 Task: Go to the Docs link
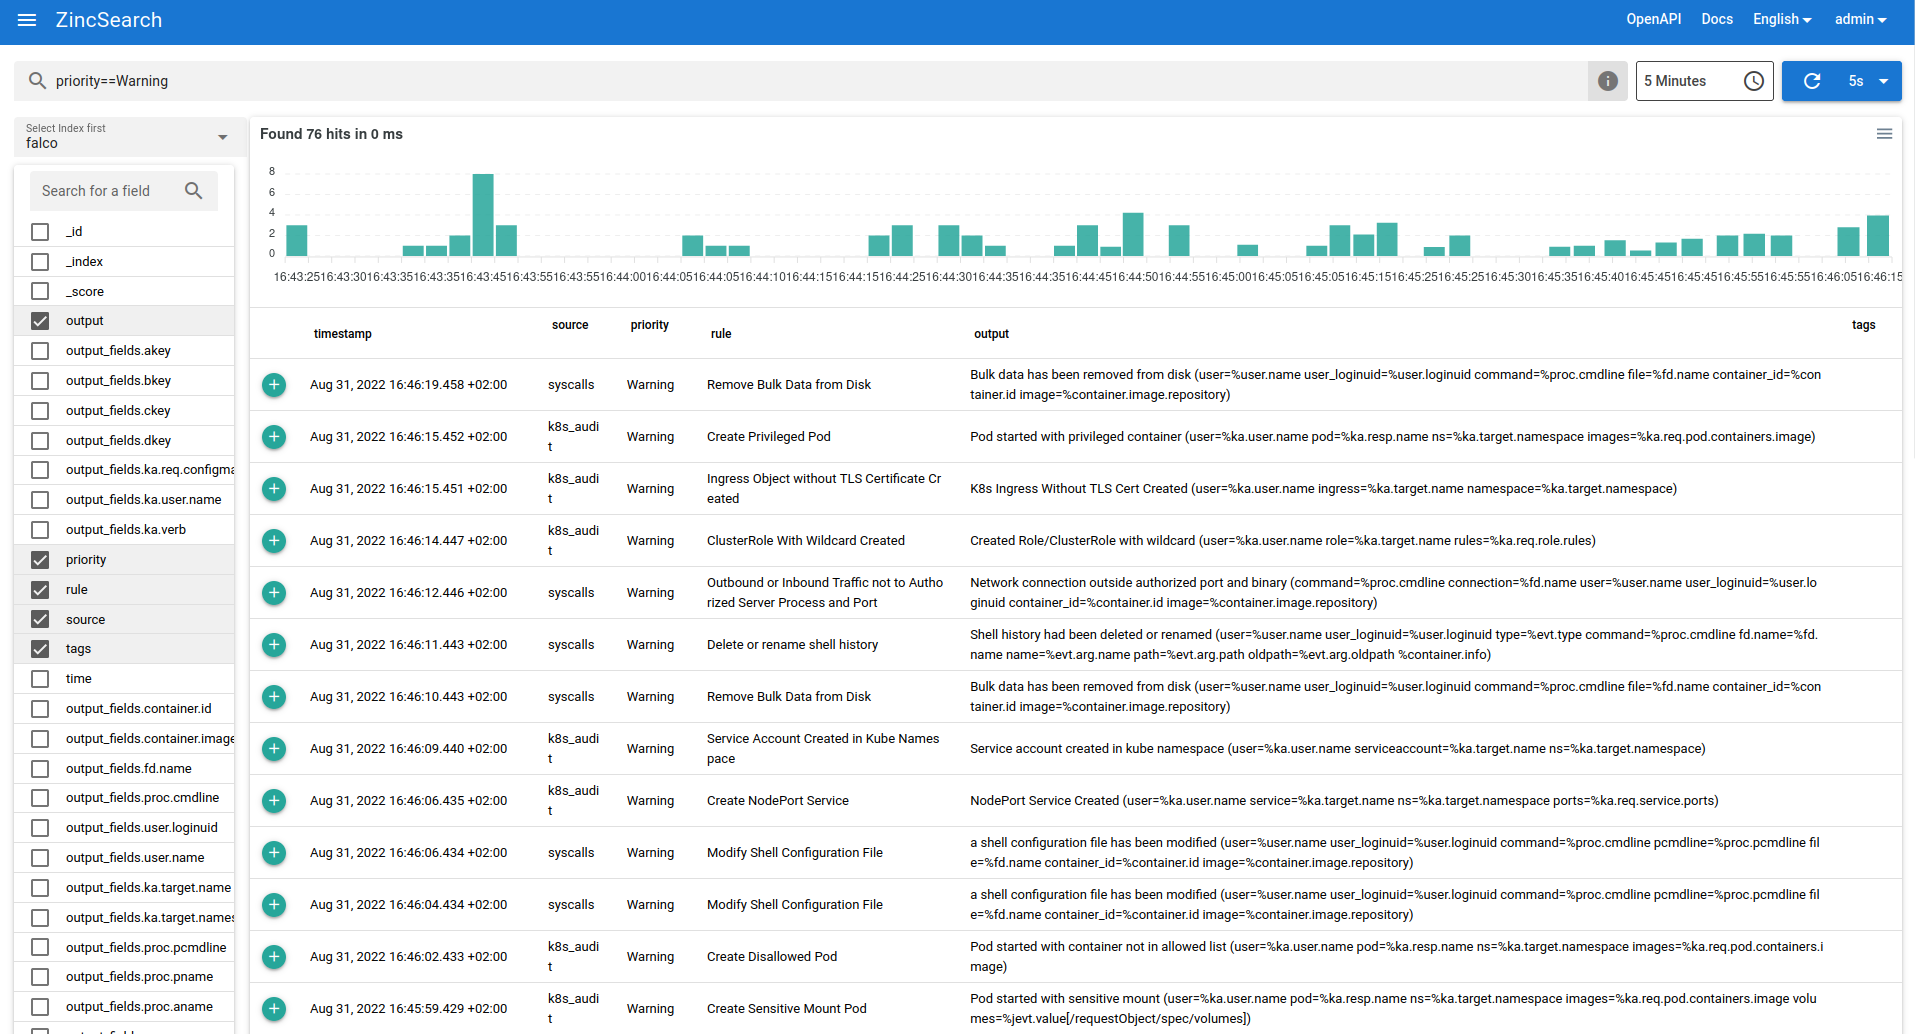tap(1716, 20)
